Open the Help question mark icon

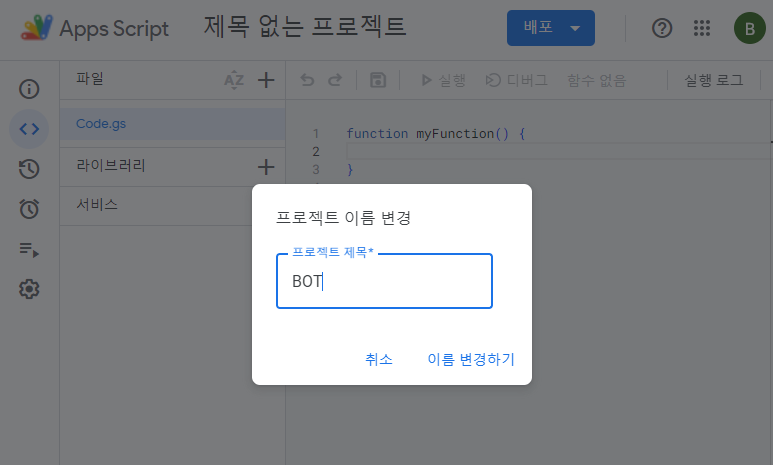tap(662, 28)
